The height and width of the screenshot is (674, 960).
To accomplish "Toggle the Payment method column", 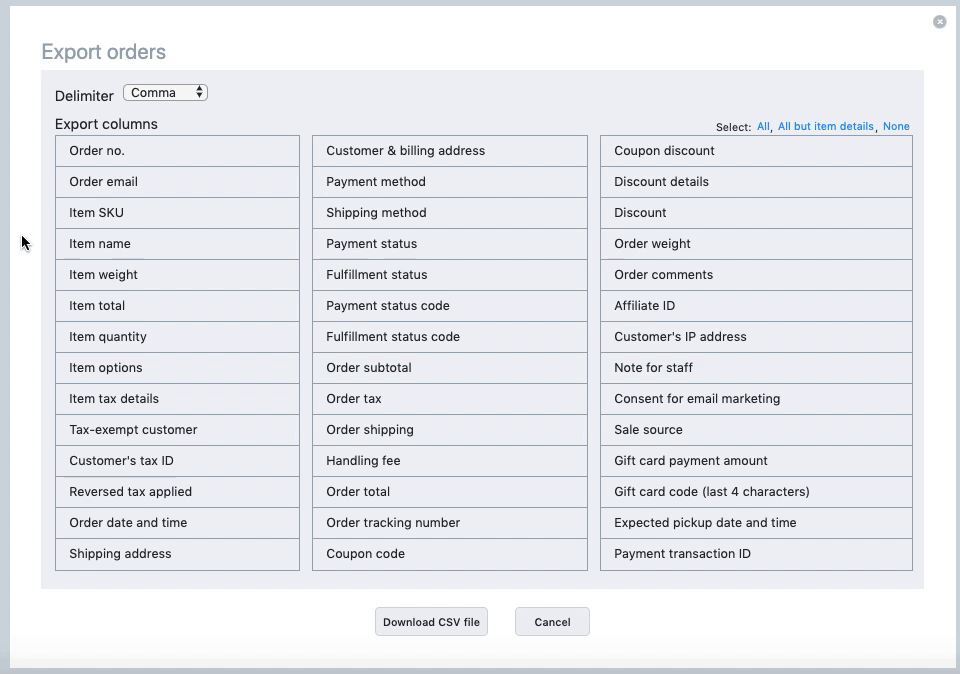I will pos(450,182).
